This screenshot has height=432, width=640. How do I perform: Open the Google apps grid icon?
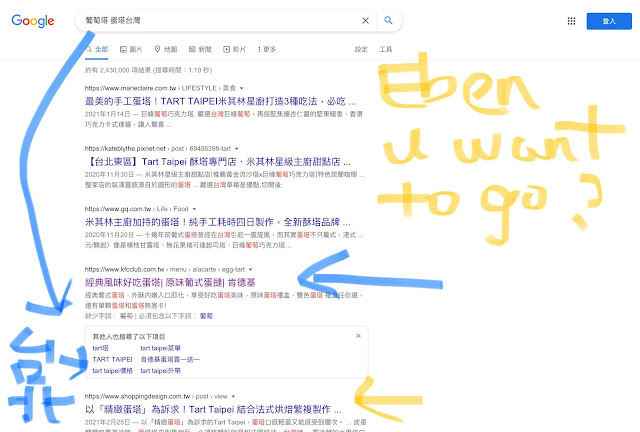571,21
